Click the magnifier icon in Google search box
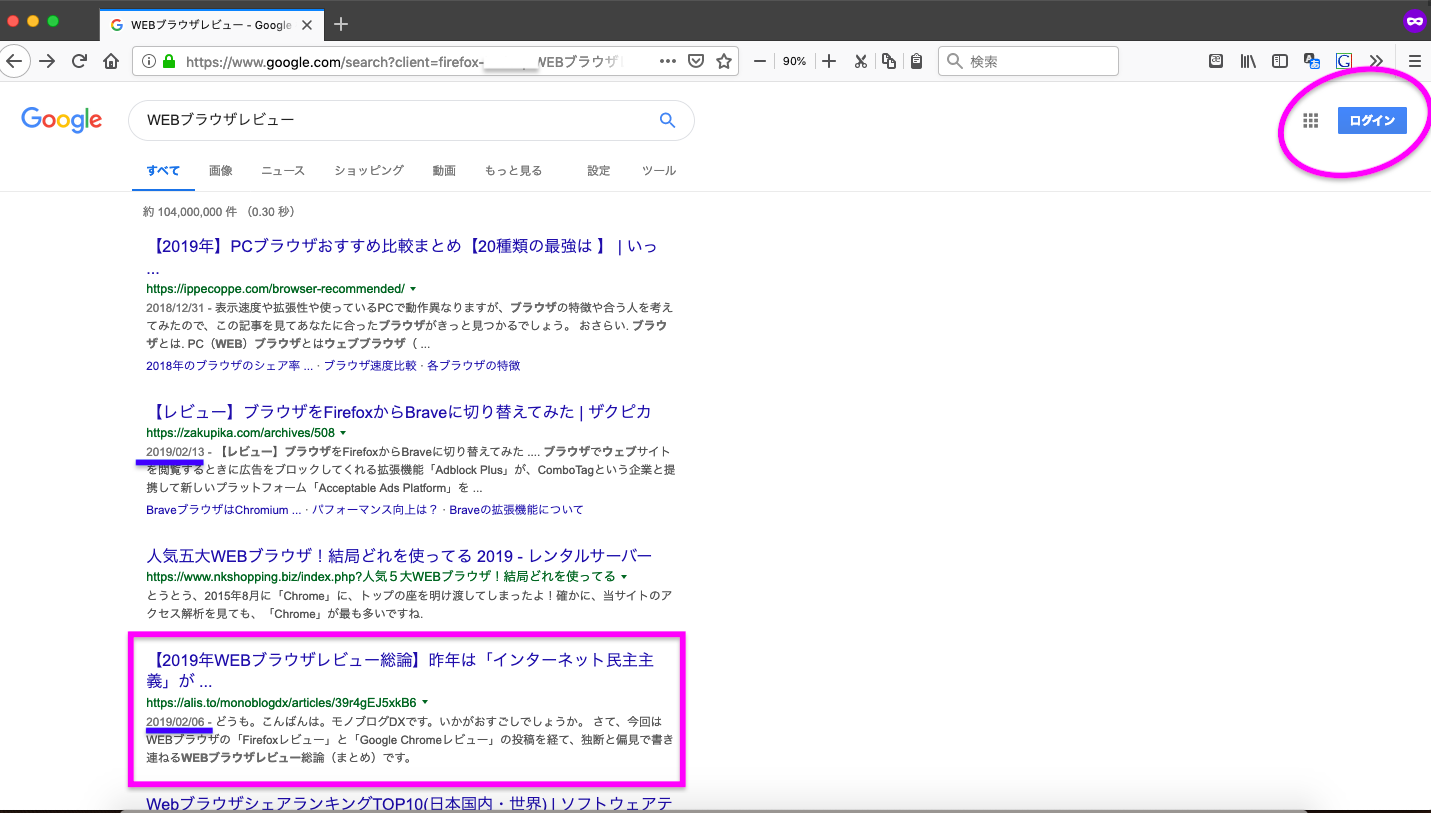The image size is (1431, 813). pyautogui.click(x=667, y=121)
